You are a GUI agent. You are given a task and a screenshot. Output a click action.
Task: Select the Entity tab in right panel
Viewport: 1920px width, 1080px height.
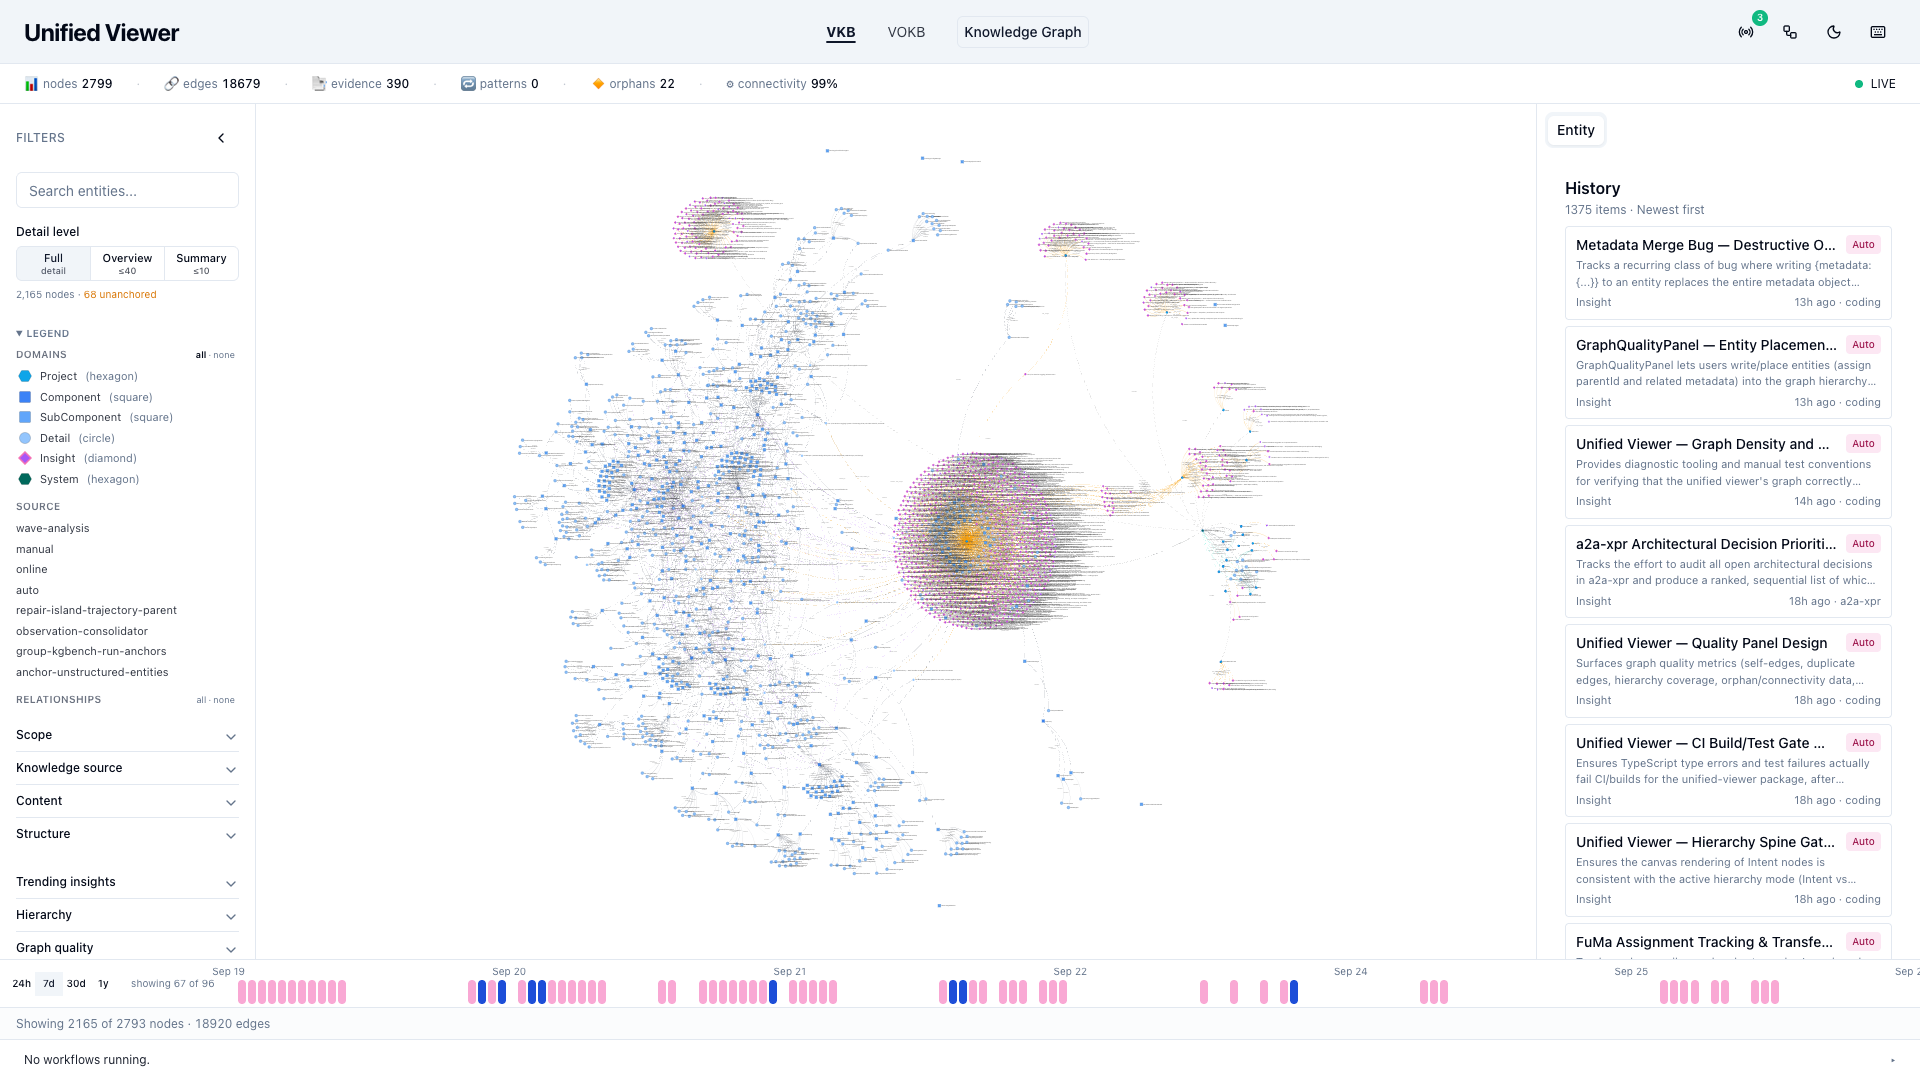1576,130
